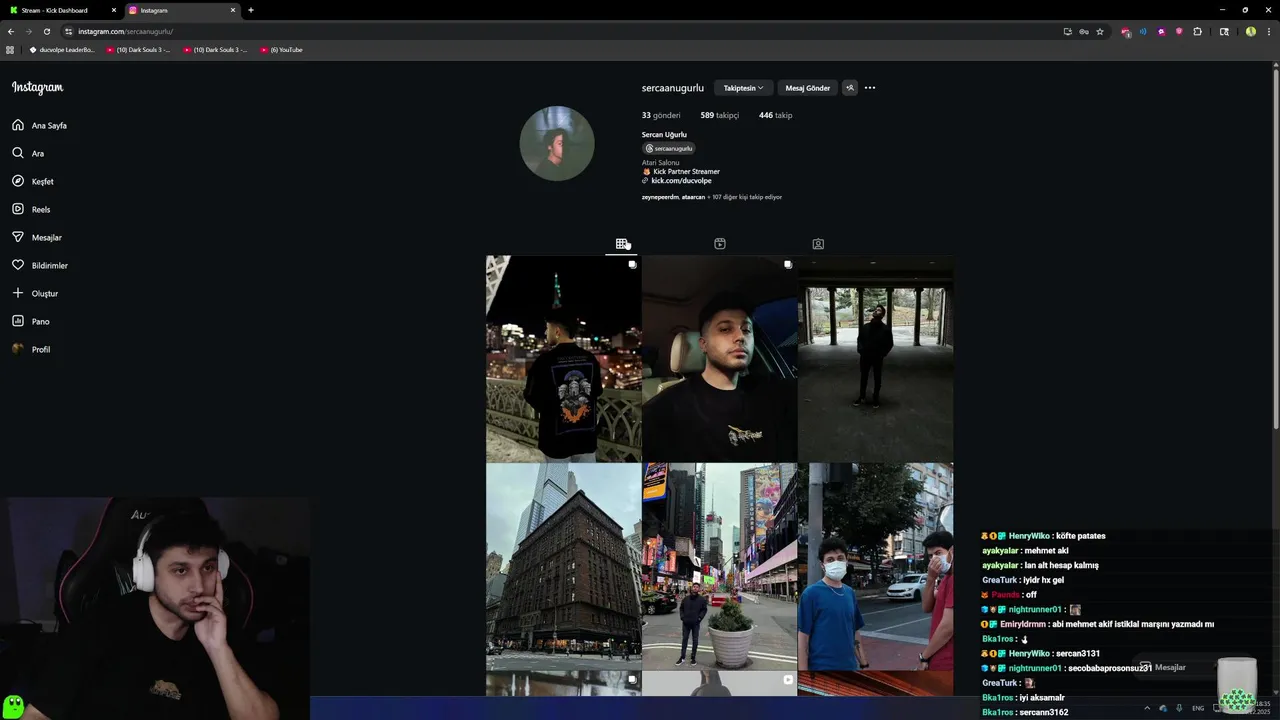Click the site info icon in address bar
1280x720 pixels.
pos(68,31)
